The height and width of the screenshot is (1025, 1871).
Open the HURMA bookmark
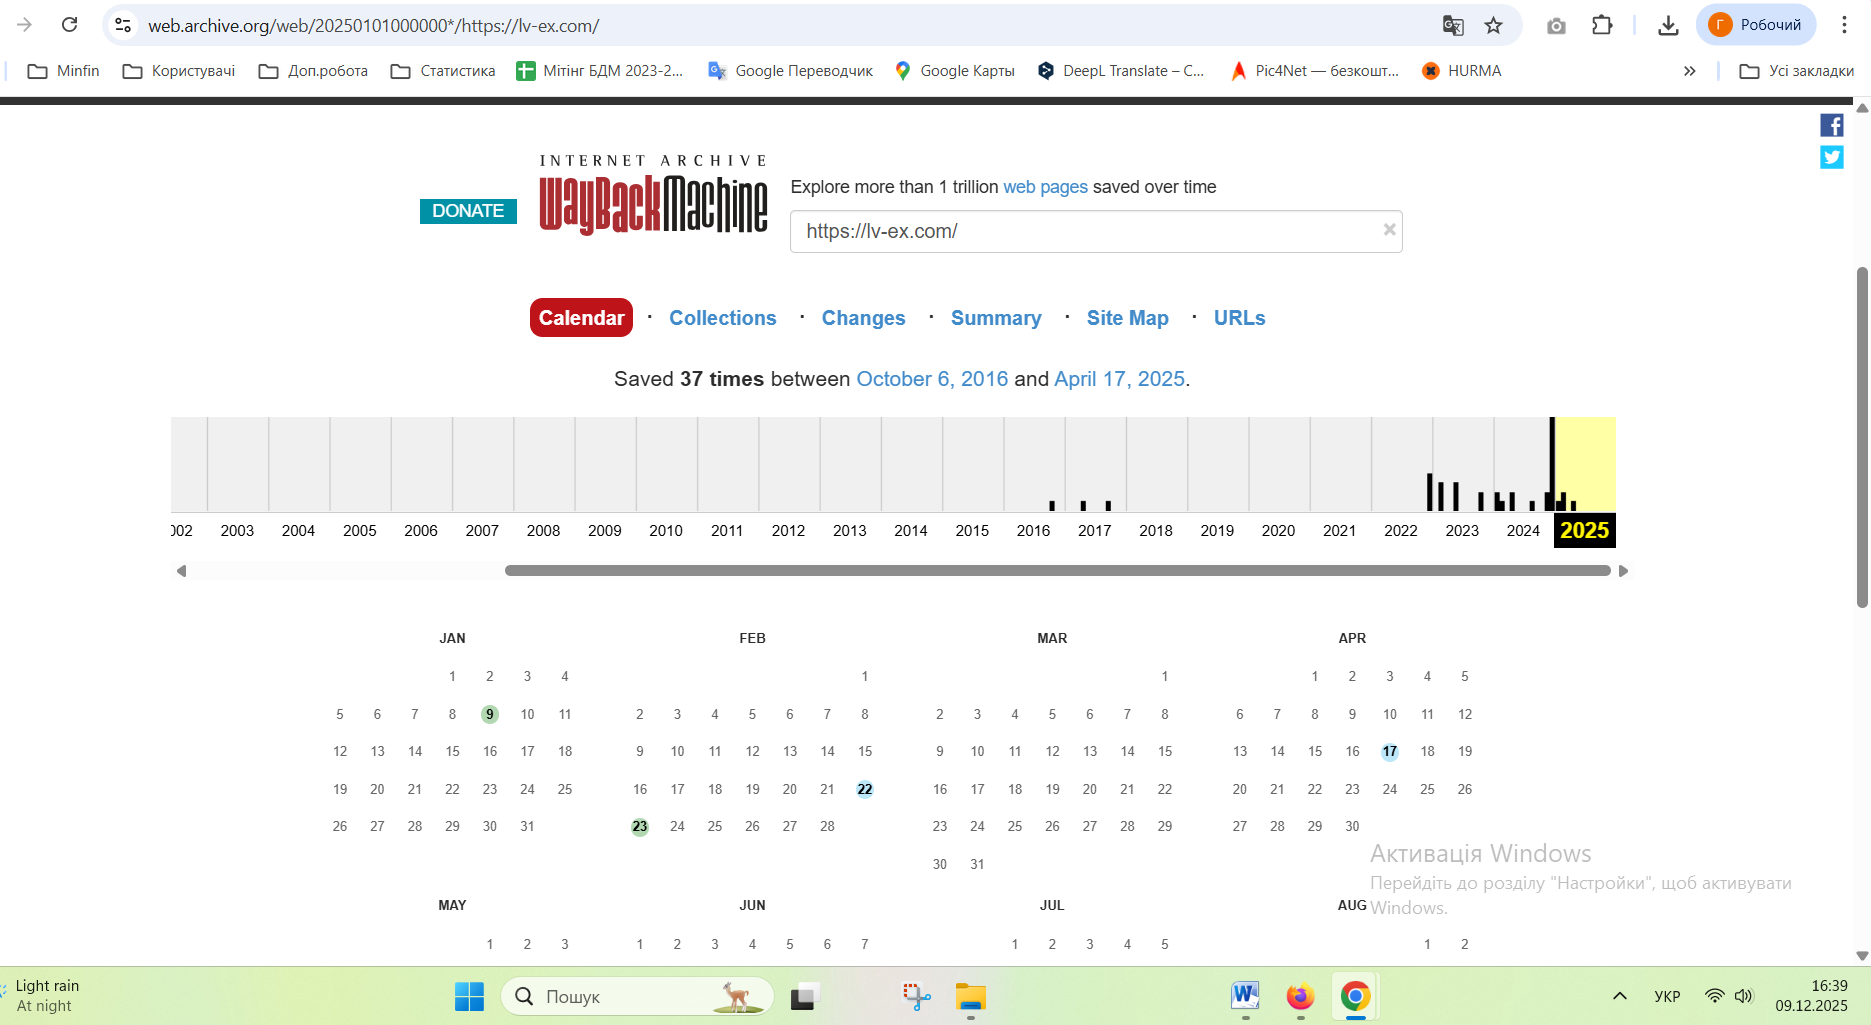[1462, 71]
